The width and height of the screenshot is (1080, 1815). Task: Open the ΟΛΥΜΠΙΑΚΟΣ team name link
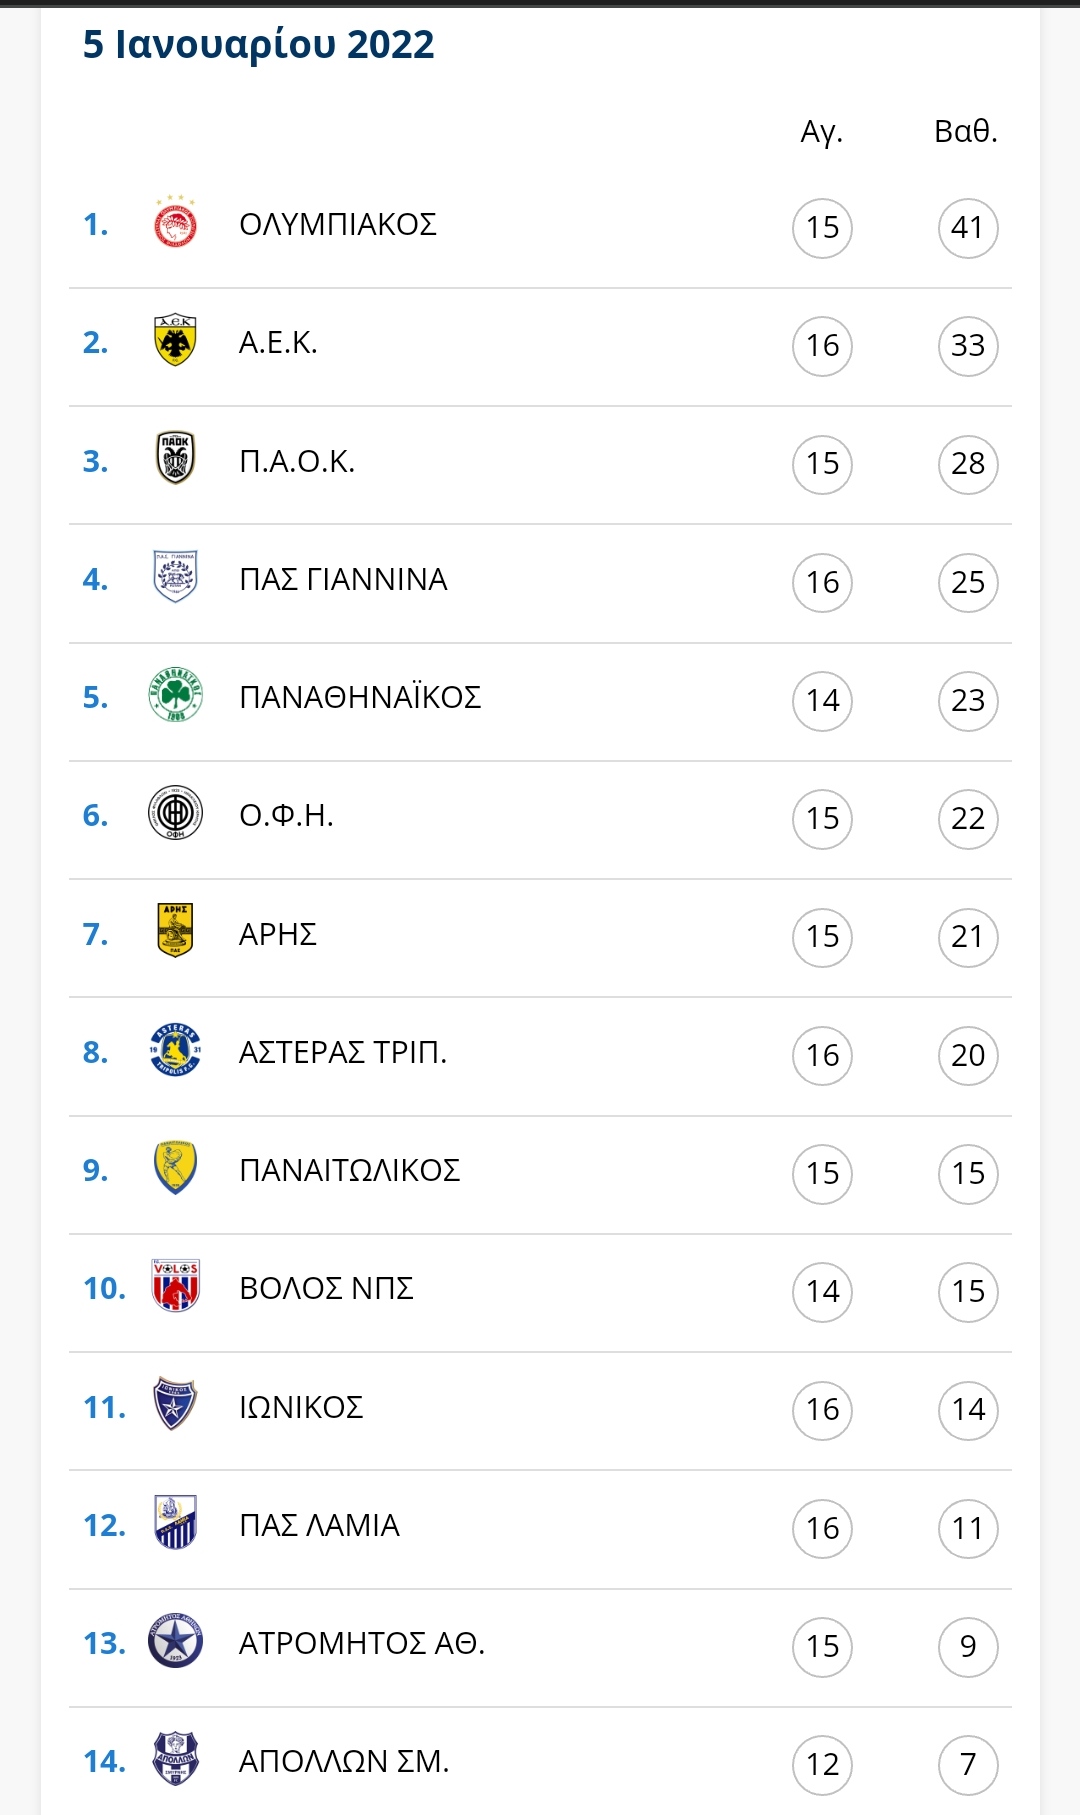coord(338,224)
